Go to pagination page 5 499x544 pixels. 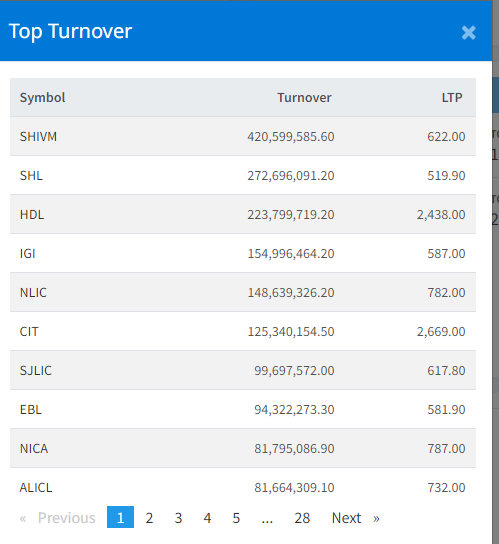pyautogui.click(x=236, y=518)
